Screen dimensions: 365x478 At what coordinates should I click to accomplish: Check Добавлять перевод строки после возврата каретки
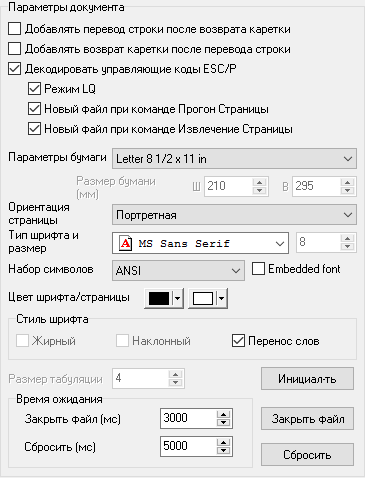[x=15, y=29]
